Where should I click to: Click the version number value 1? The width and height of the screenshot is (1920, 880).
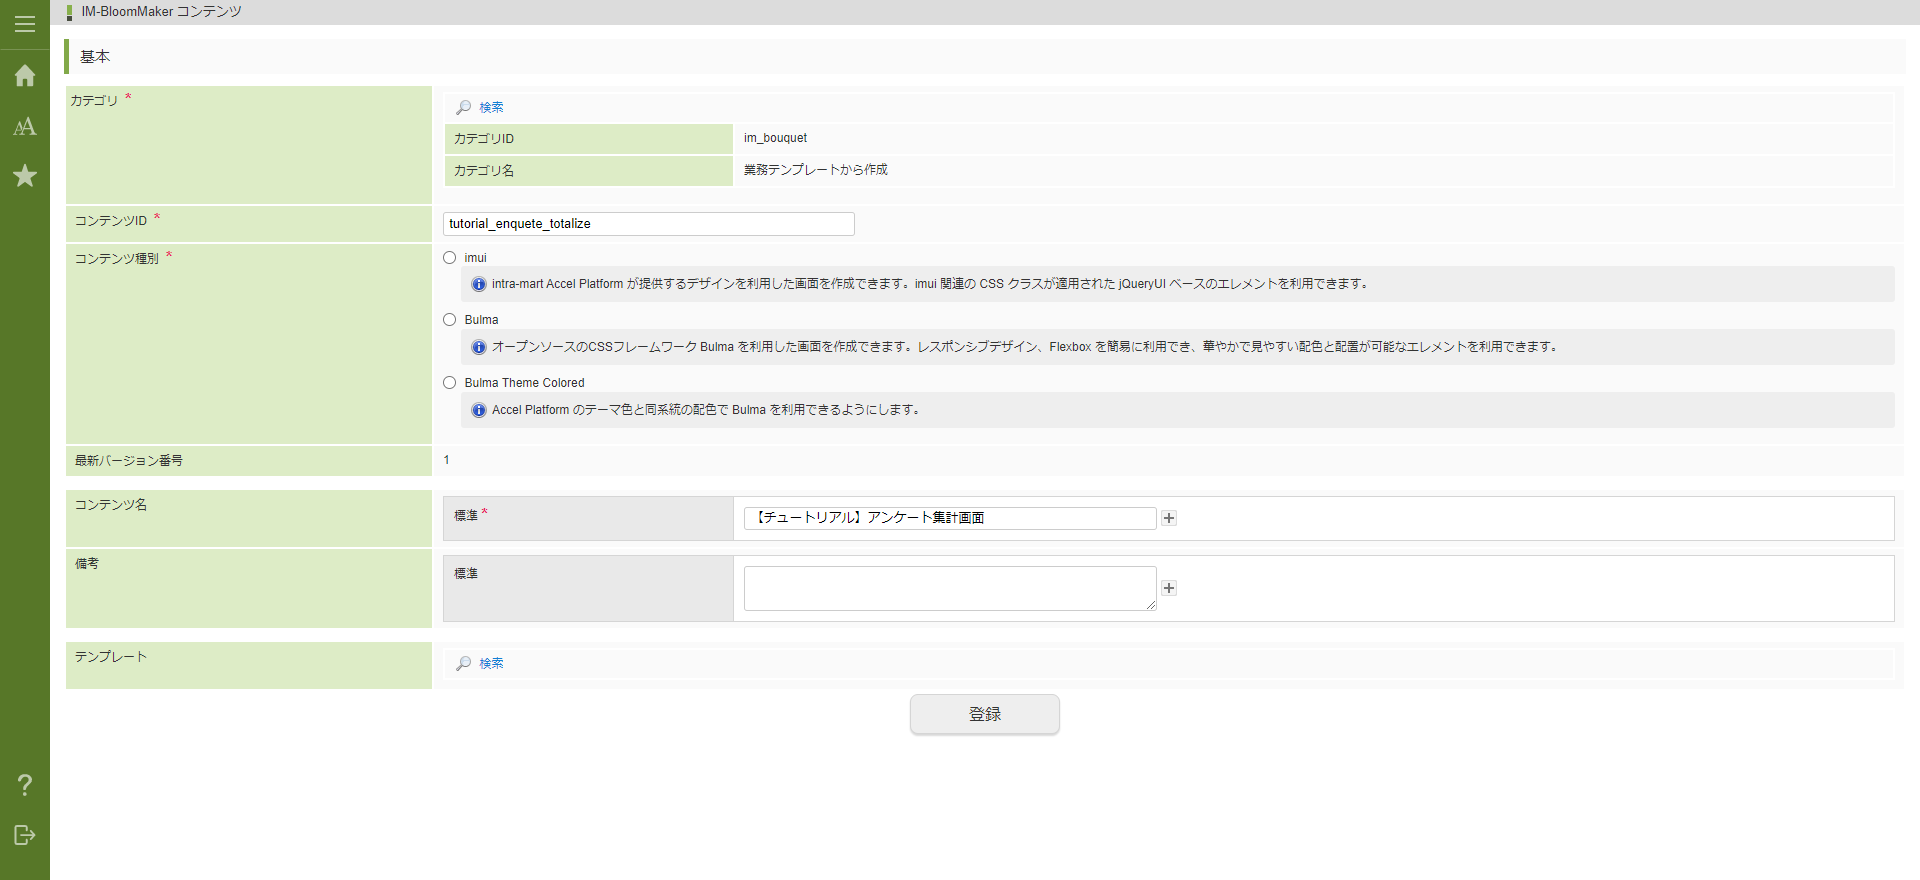(447, 460)
